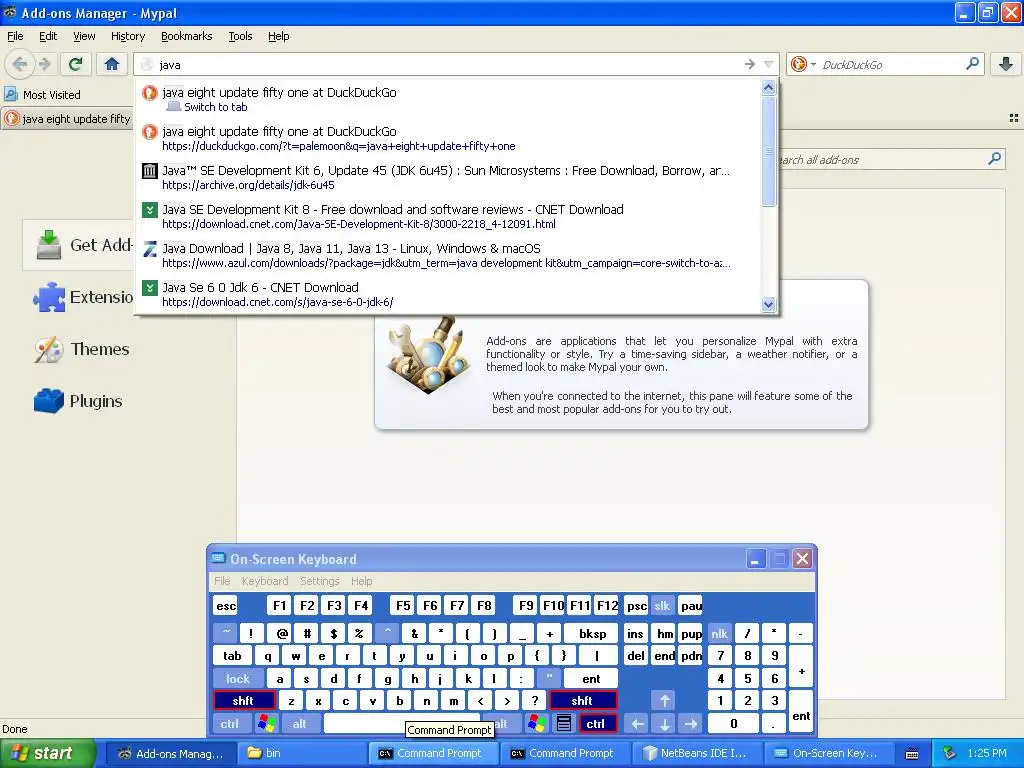Select the Themes category

[82, 349]
